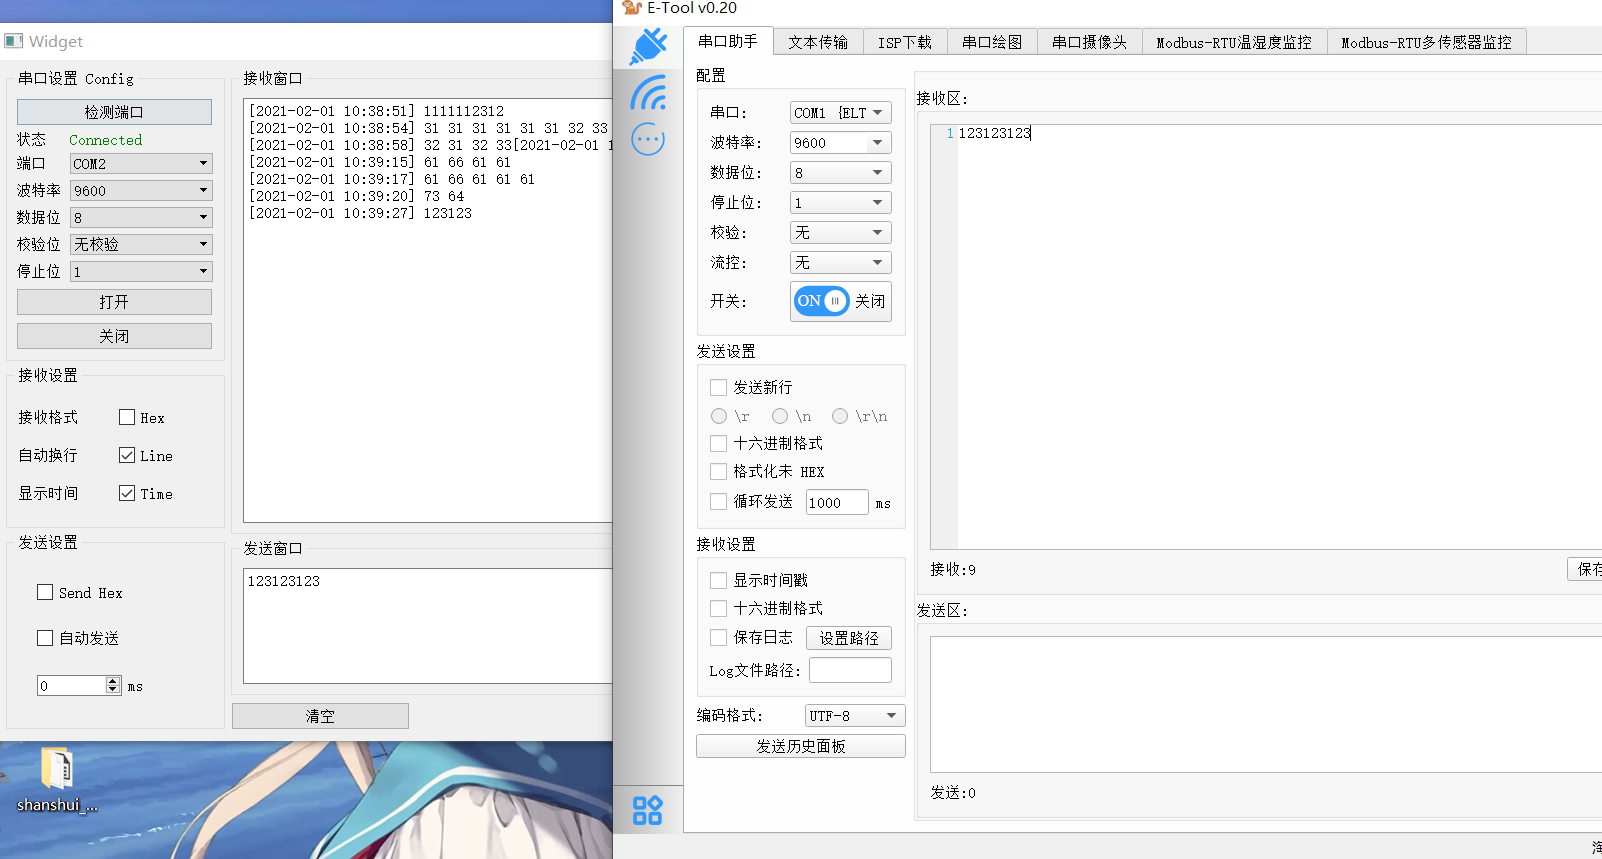Switch to the 串口绘图 tab
This screenshot has height=859, width=1602.
pos(992,42)
